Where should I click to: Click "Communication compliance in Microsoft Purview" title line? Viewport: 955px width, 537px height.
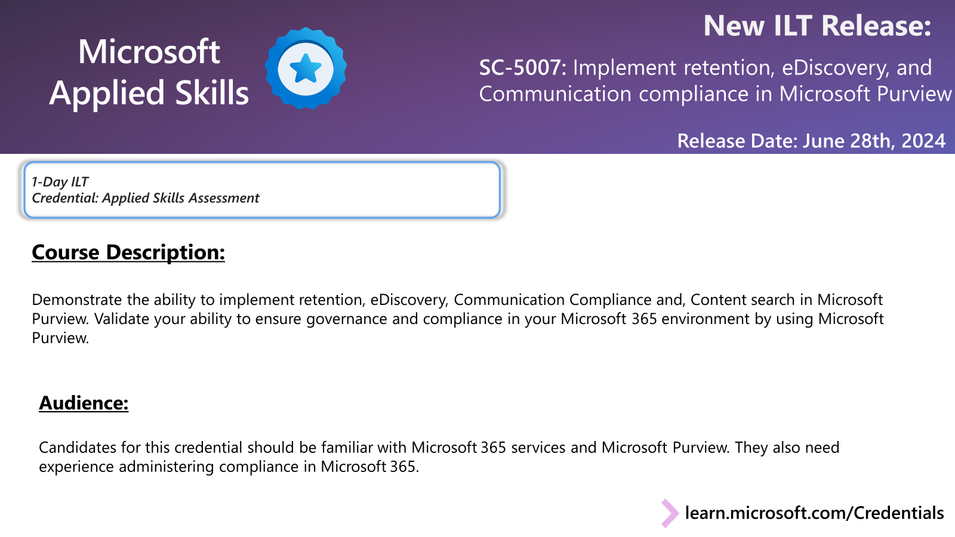(715, 94)
